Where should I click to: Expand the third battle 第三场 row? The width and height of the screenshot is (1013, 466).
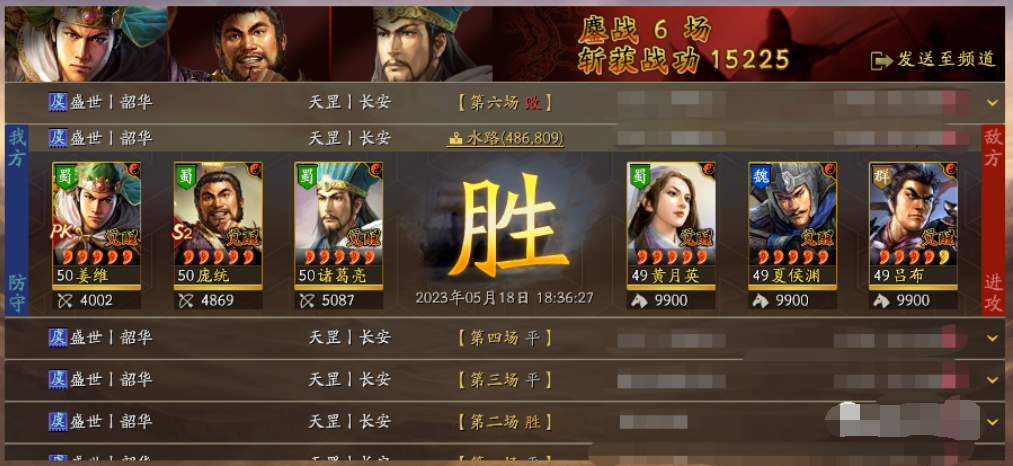pos(993,380)
